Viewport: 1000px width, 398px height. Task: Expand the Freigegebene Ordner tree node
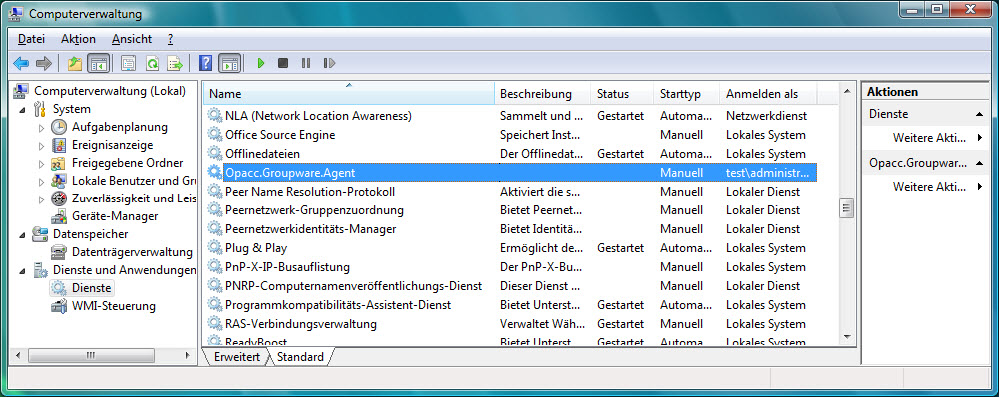pyautogui.click(x=41, y=163)
